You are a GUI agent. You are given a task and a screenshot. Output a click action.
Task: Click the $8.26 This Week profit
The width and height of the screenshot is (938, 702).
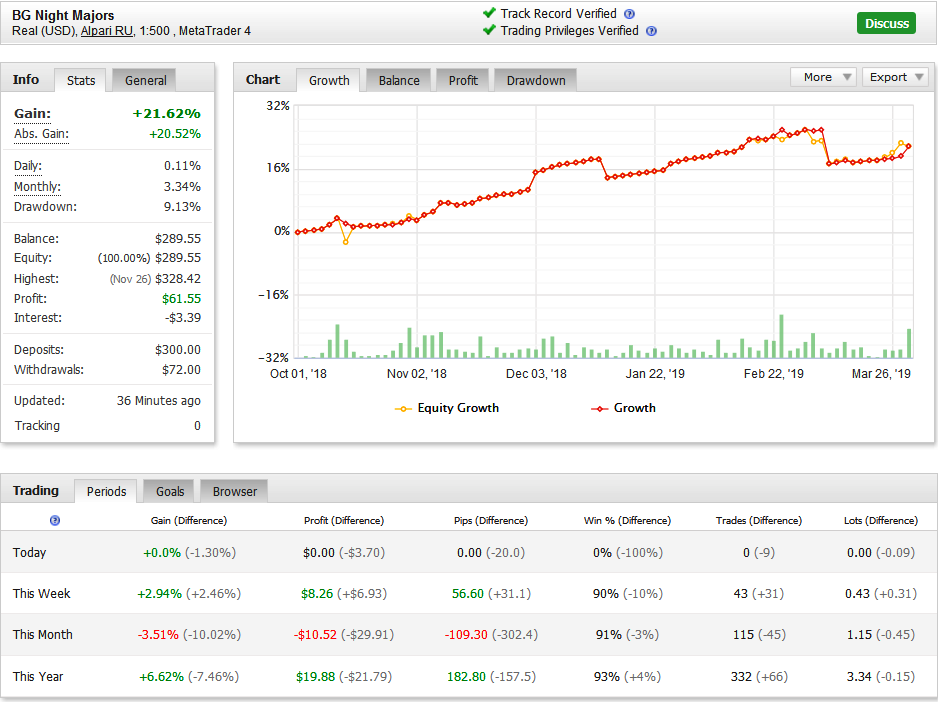click(317, 594)
